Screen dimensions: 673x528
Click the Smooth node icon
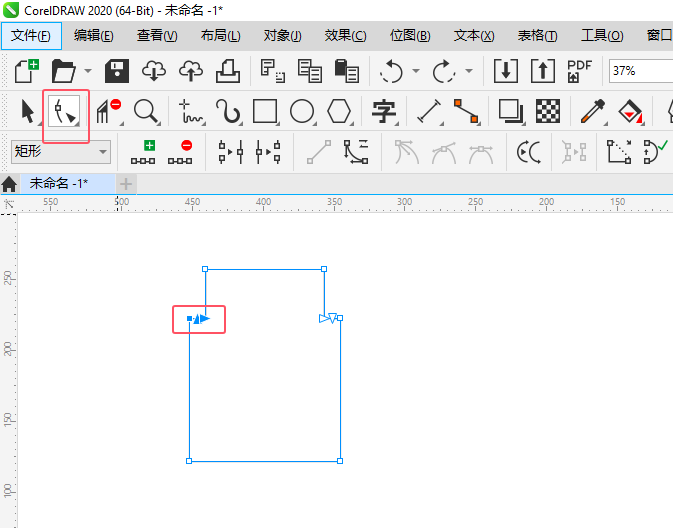click(x=444, y=152)
